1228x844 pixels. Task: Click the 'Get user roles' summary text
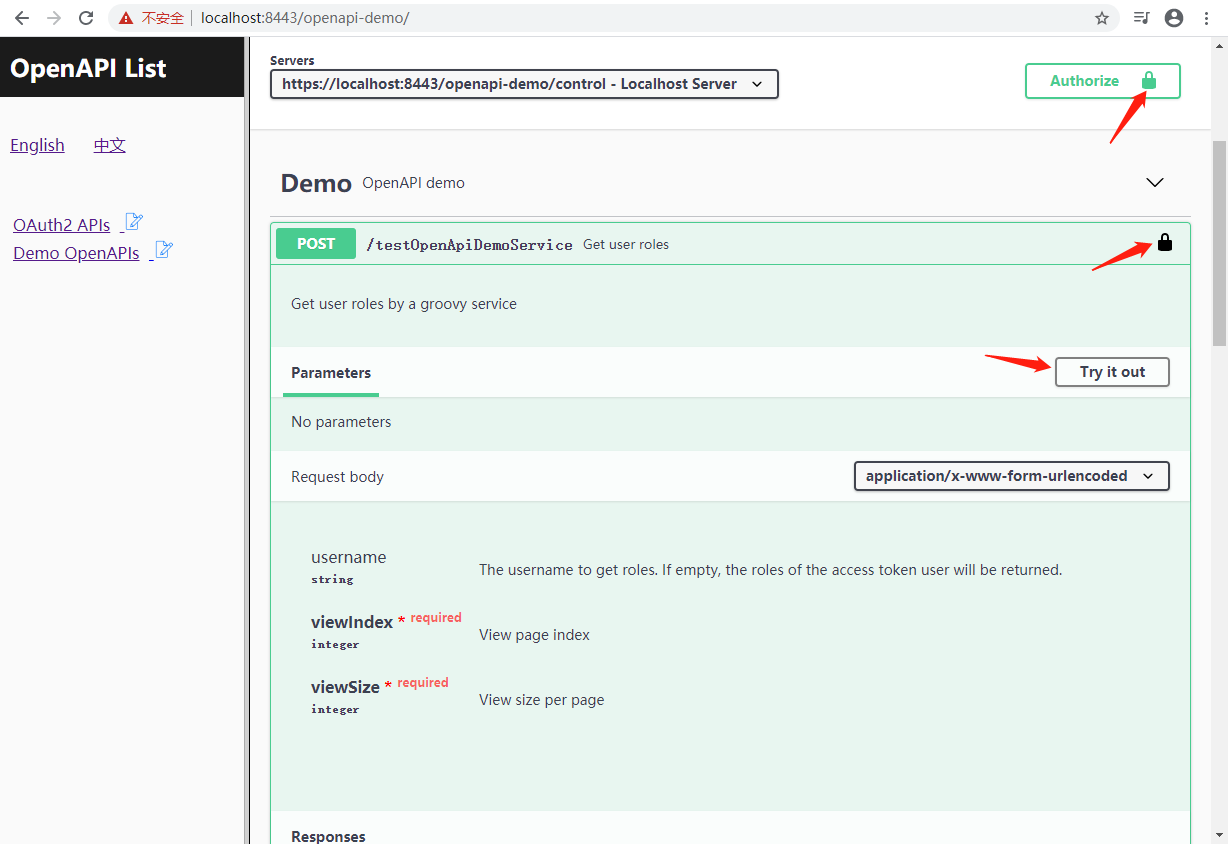coord(626,244)
